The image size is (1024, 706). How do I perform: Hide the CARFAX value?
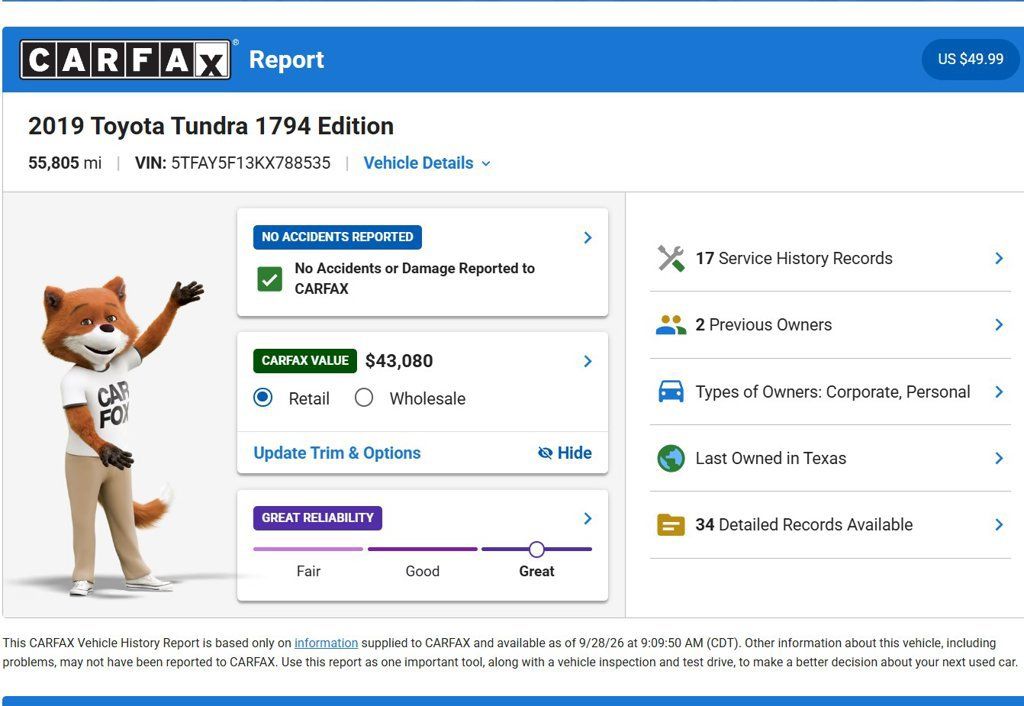tap(564, 453)
